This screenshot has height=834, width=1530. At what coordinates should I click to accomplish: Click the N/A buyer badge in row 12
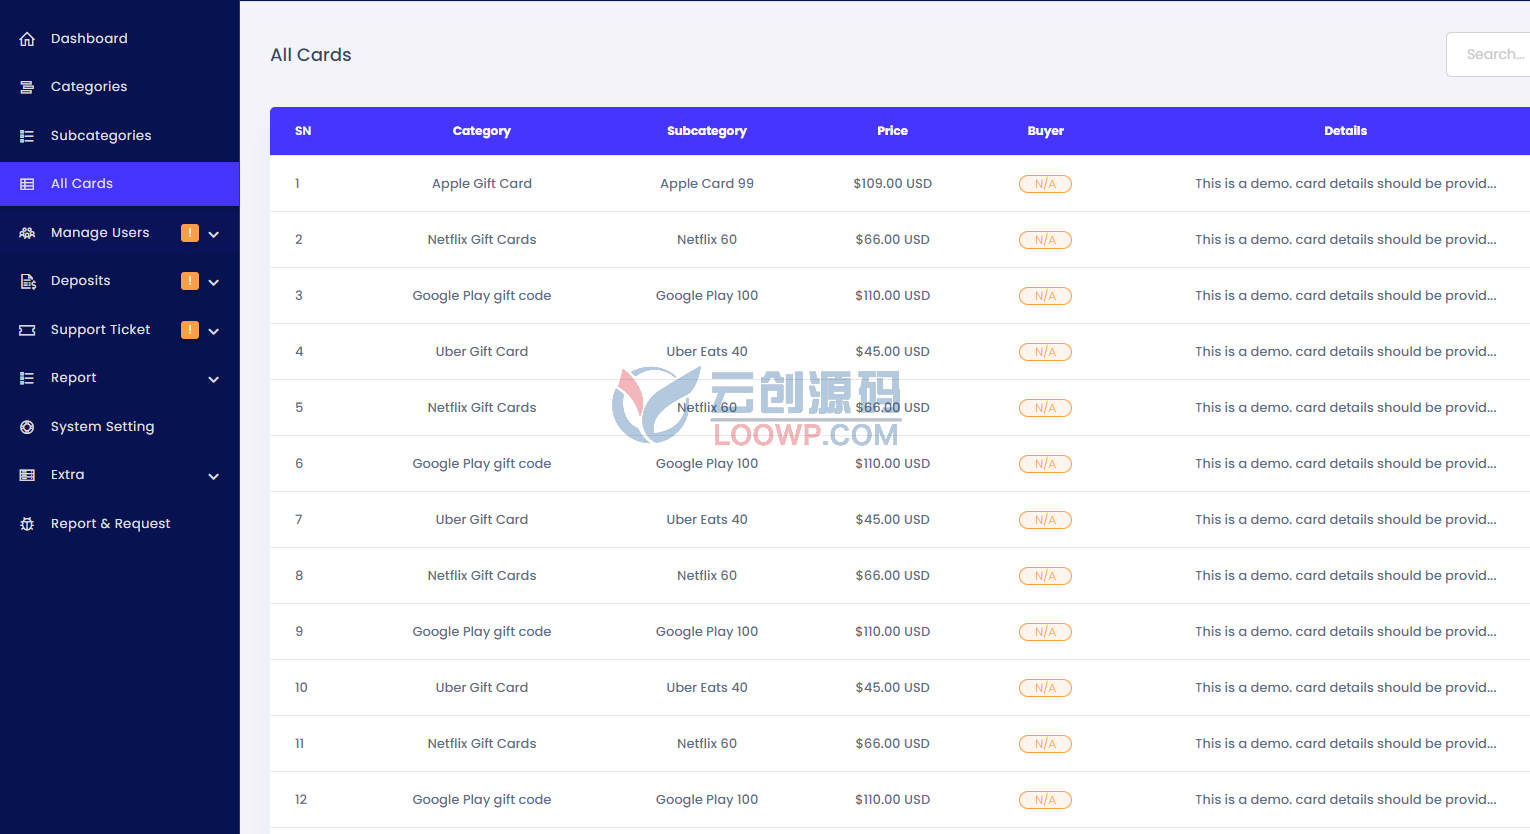tap(1045, 800)
